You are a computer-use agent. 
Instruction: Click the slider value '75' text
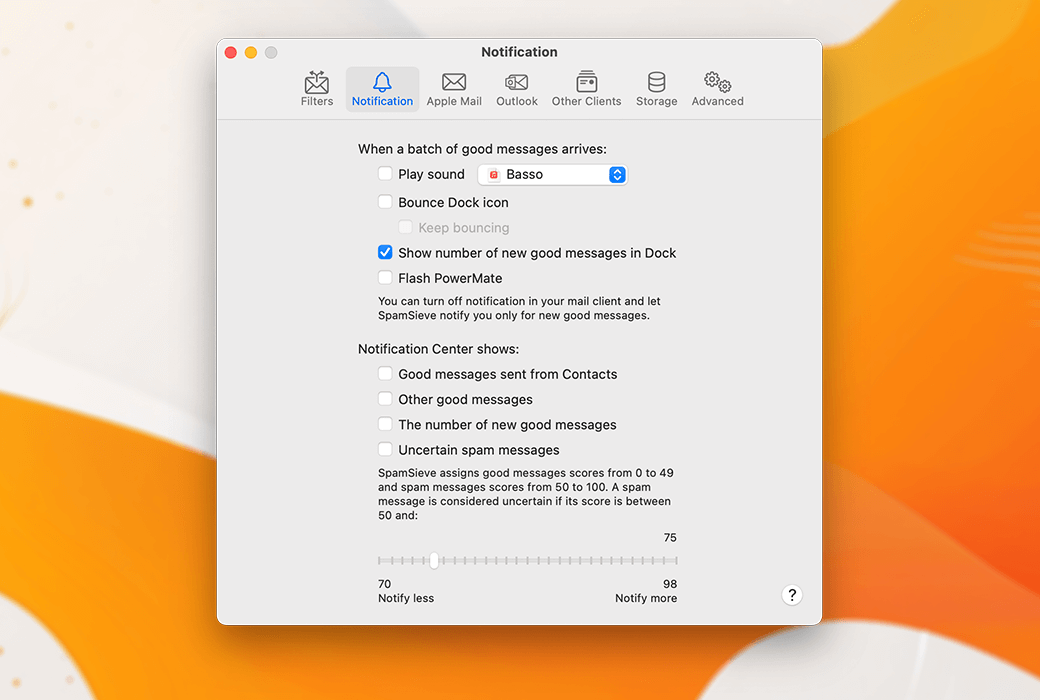[x=670, y=537]
